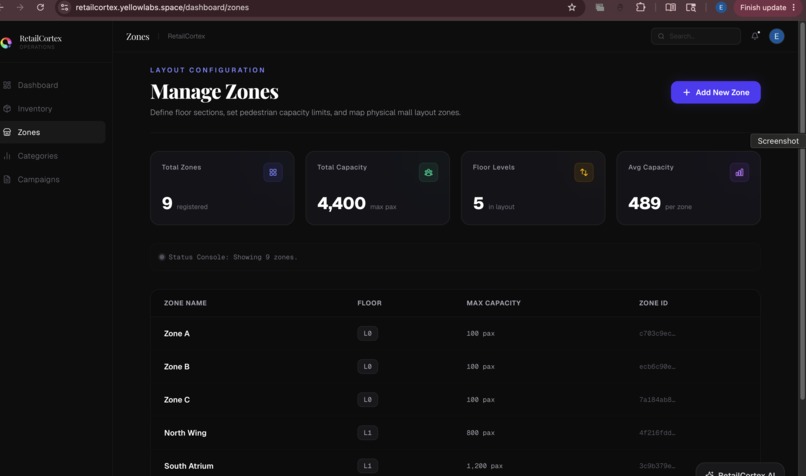Click the ZONE NAME column header
Image resolution: width=806 pixels, height=476 pixels.
[185, 303]
